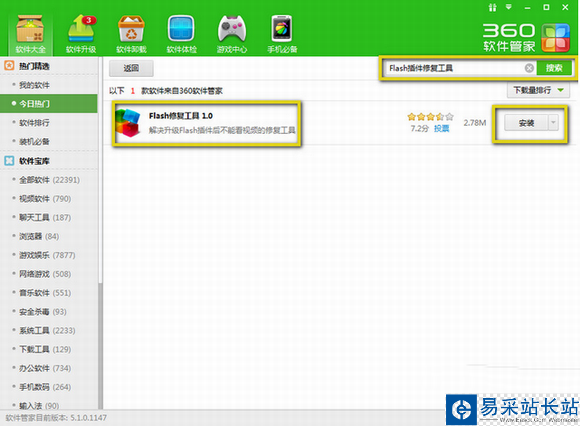Open 手机必备 phone essentials icon
This screenshot has width=580, height=426.
[x=282, y=34]
